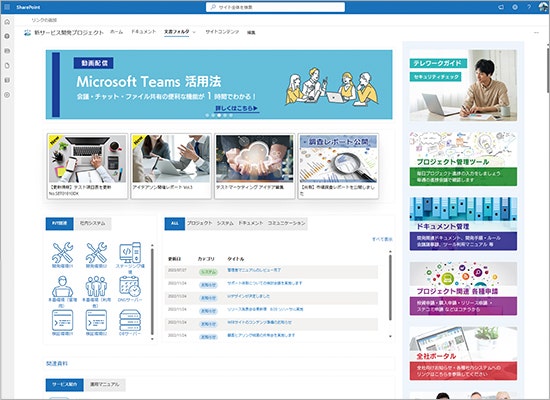This screenshot has width=550, height=400.
Task: Click the down arrow of news list scrollbar
Action: pyautogui.click(x=390, y=336)
